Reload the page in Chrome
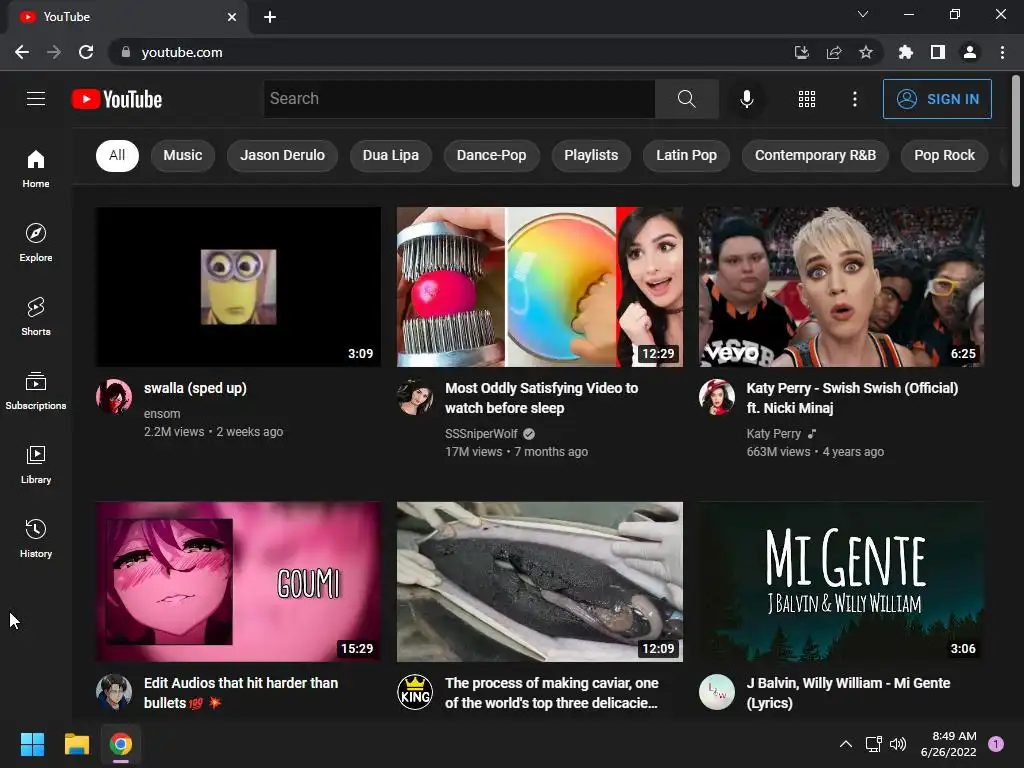Viewport: 1024px width, 768px height. pyautogui.click(x=86, y=52)
